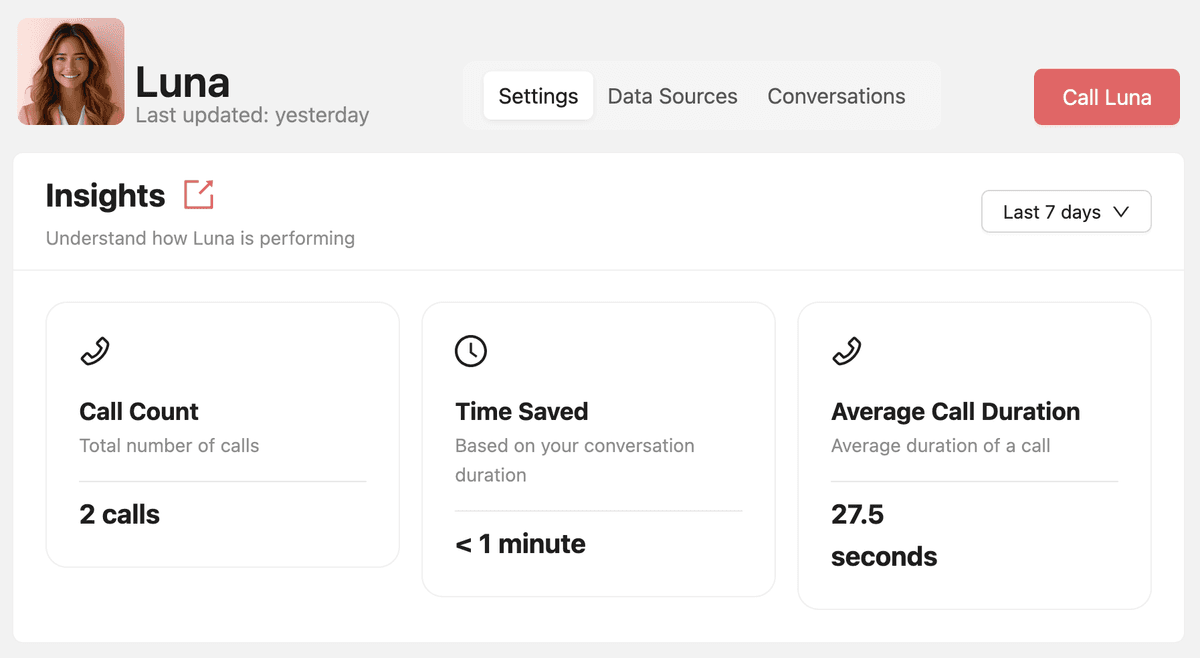Open the Last 7 days time range dropdown
The height and width of the screenshot is (658, 1200).
tap(1066, 211)
